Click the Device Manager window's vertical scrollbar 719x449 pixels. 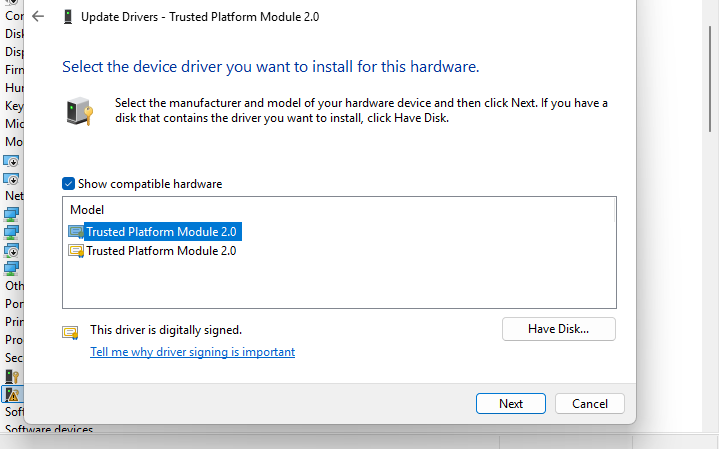[x=710, y=80]
